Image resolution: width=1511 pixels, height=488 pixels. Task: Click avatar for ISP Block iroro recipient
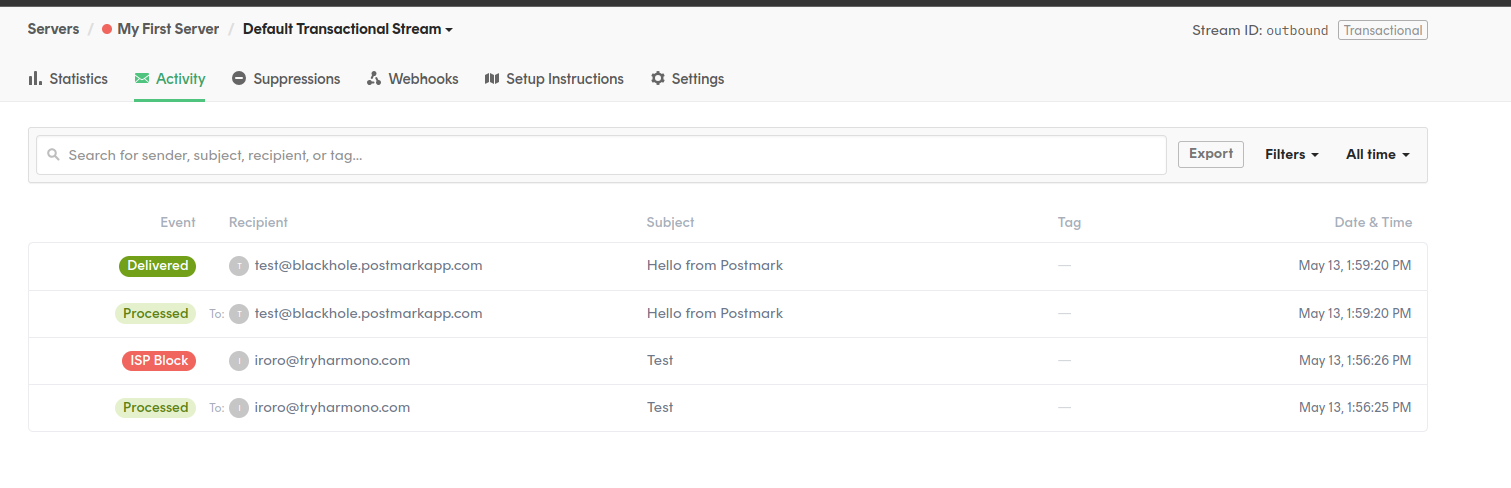point(238,361)
